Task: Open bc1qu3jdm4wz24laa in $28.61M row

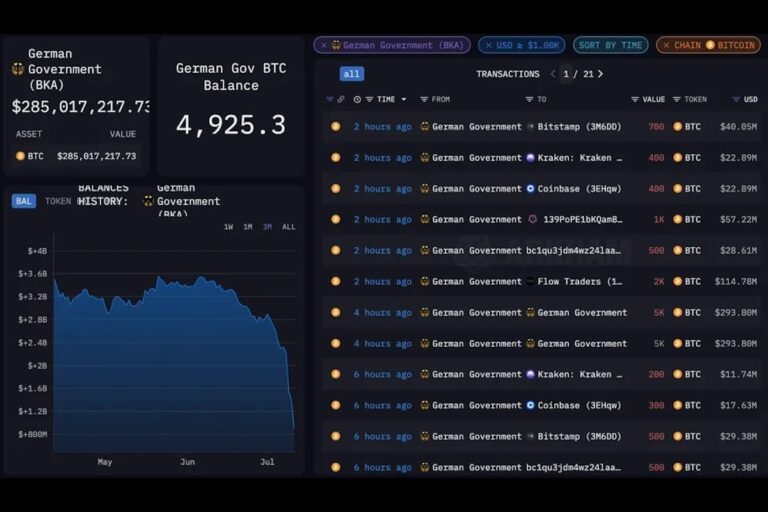Action: pos(574,251)
